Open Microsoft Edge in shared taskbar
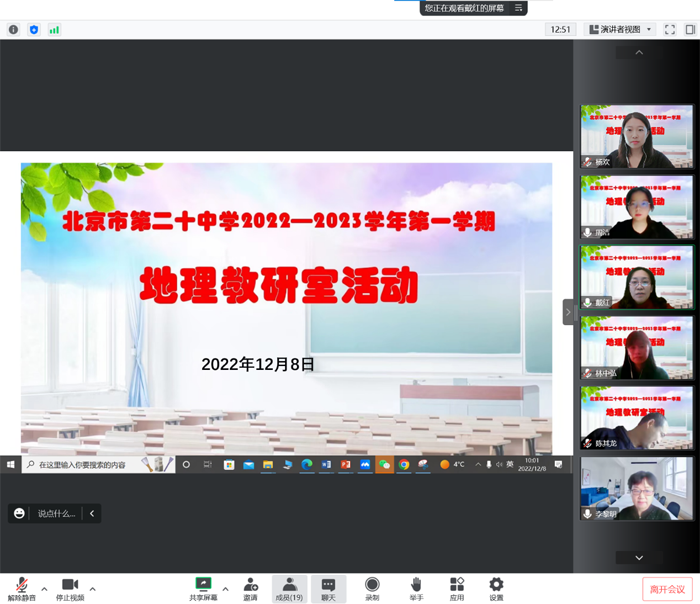Screen dimensions: 700x604 pyautogui.click(x=307, y=465)
